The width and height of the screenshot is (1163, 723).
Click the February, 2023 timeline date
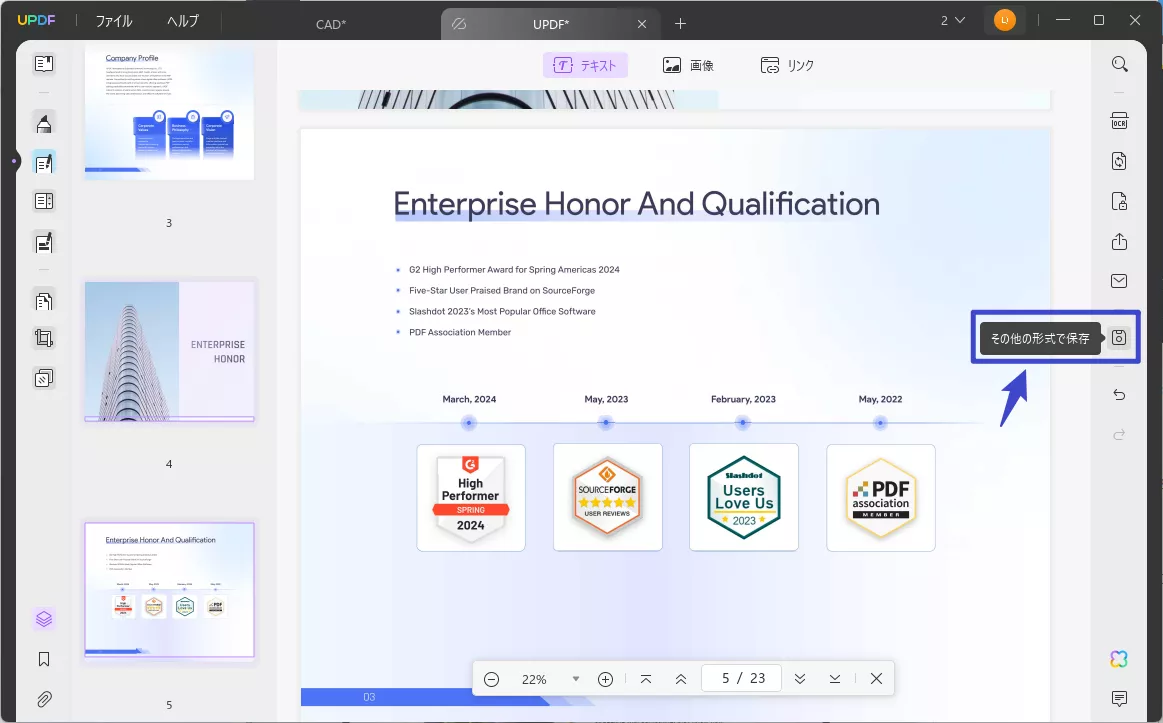[x=743, y=399]
